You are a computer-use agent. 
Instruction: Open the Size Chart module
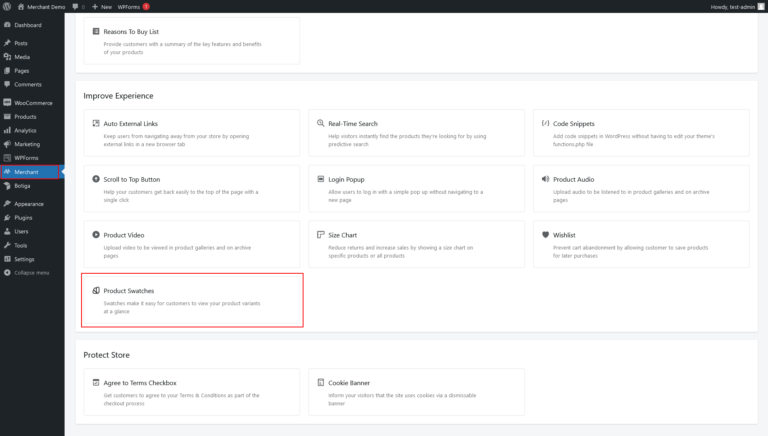[416, 244]
